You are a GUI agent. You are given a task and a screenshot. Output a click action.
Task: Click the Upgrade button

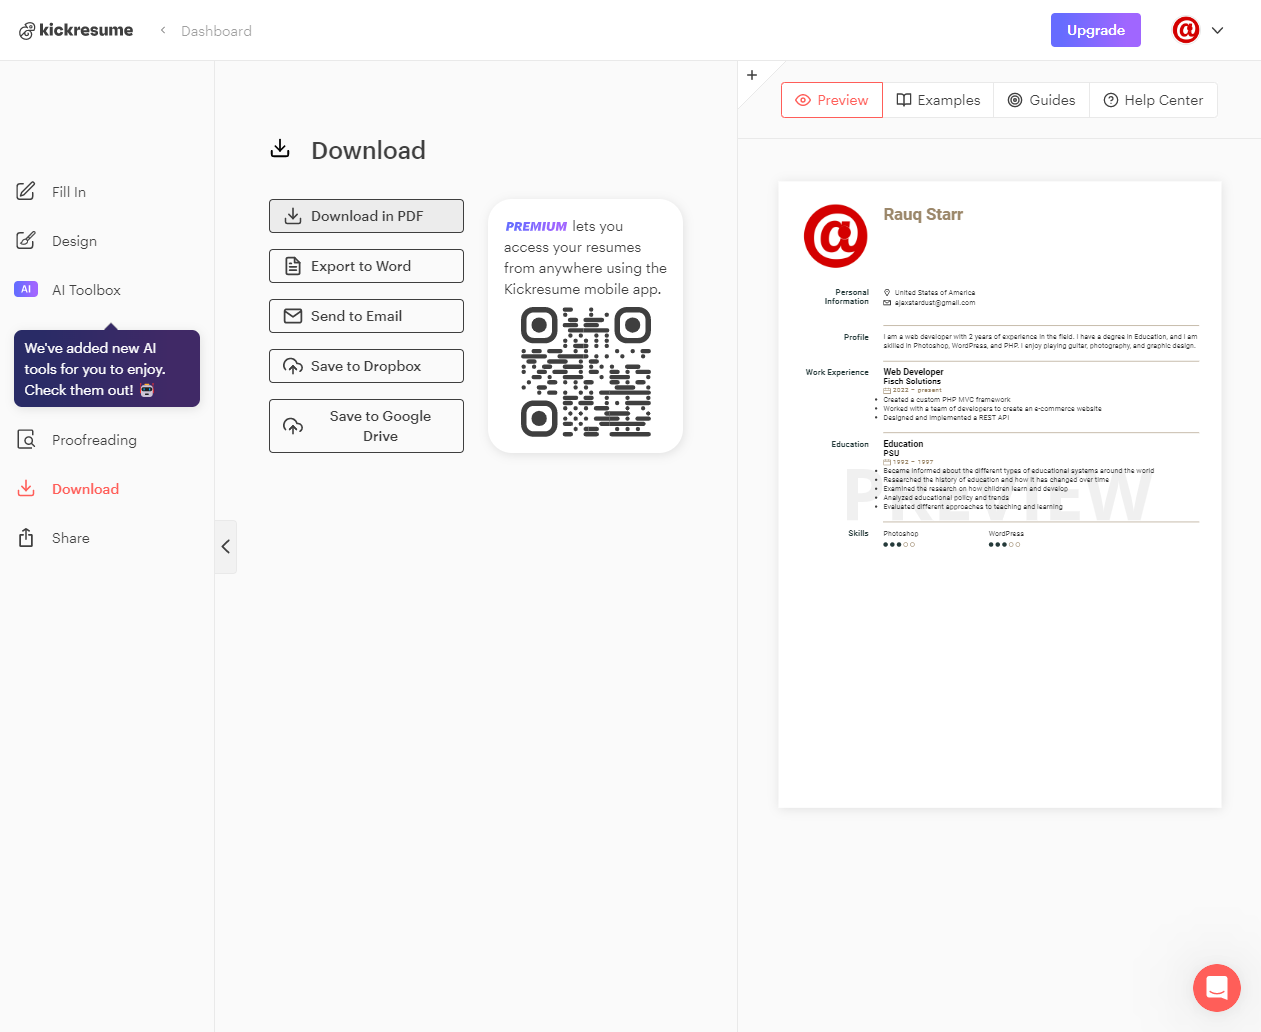click(1095, 30)
